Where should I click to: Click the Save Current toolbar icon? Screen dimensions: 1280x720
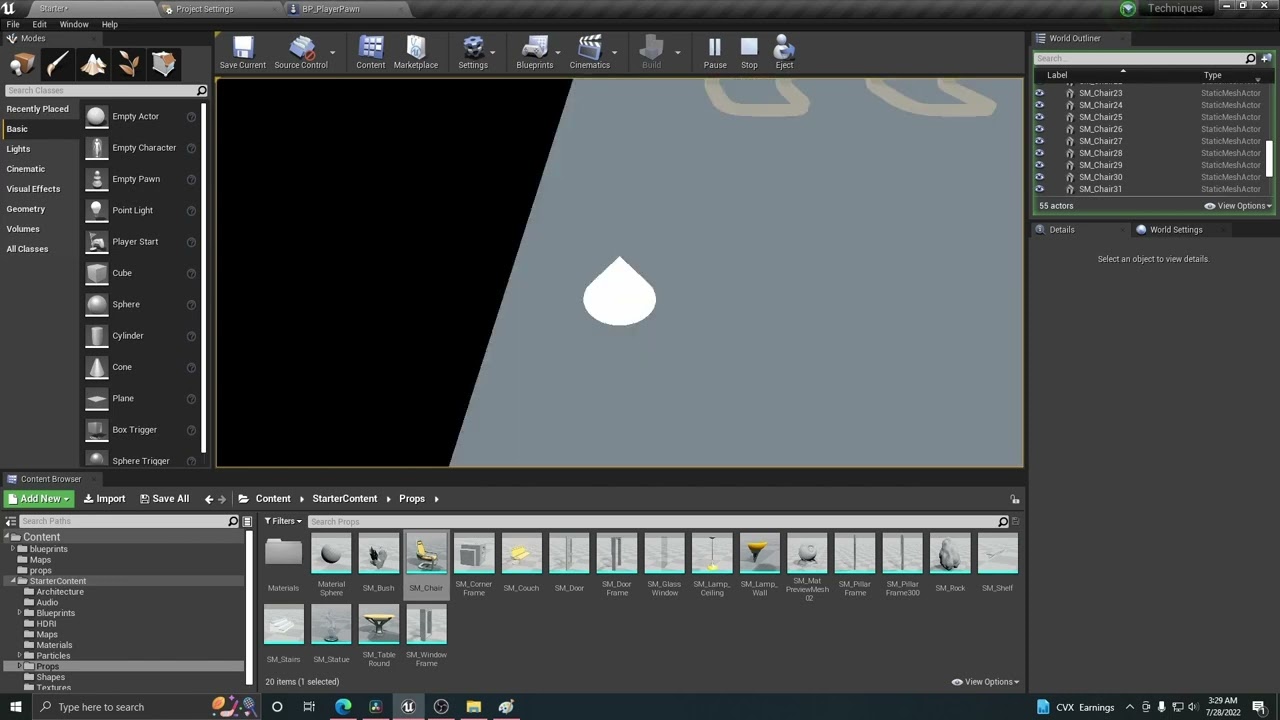point(243,53)
